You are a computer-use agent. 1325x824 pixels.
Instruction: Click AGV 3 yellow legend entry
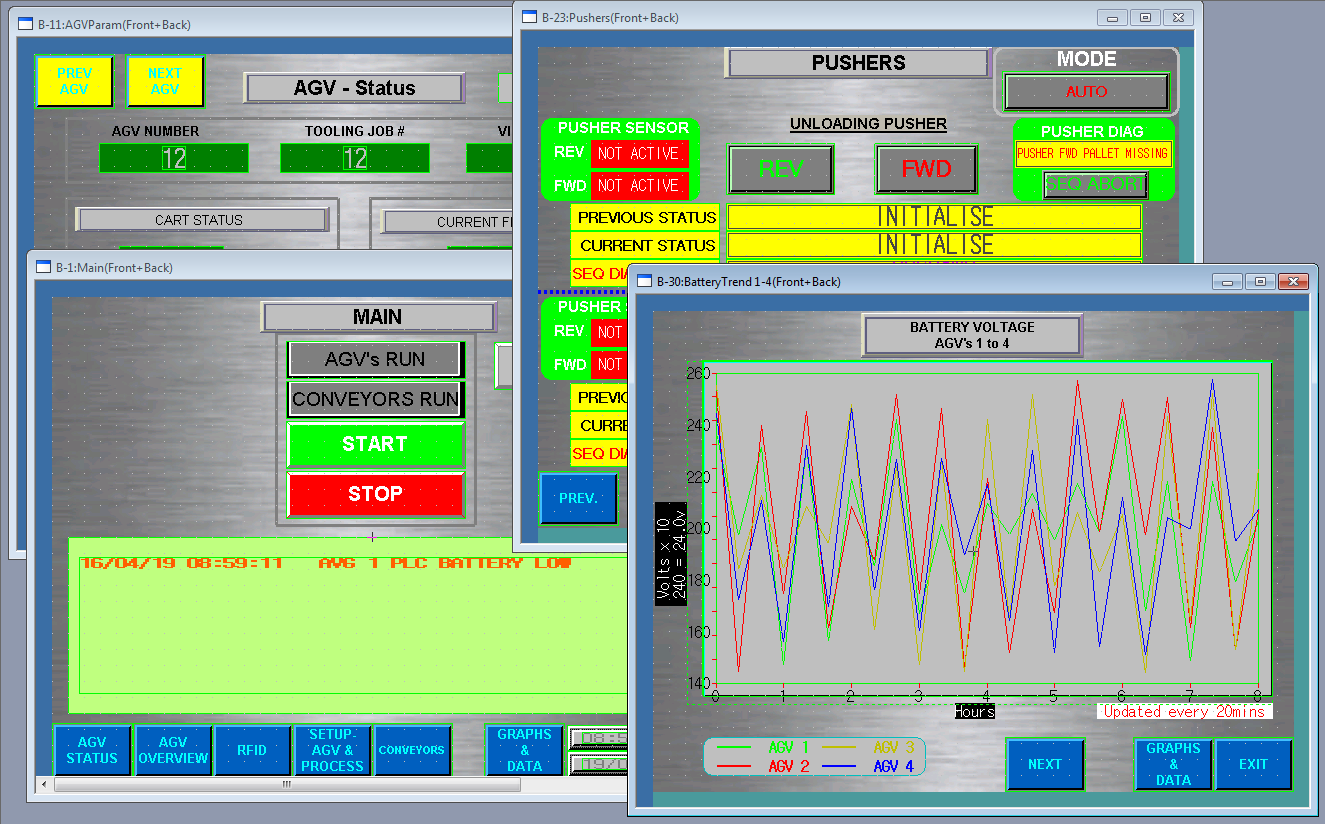click(868, 747)
